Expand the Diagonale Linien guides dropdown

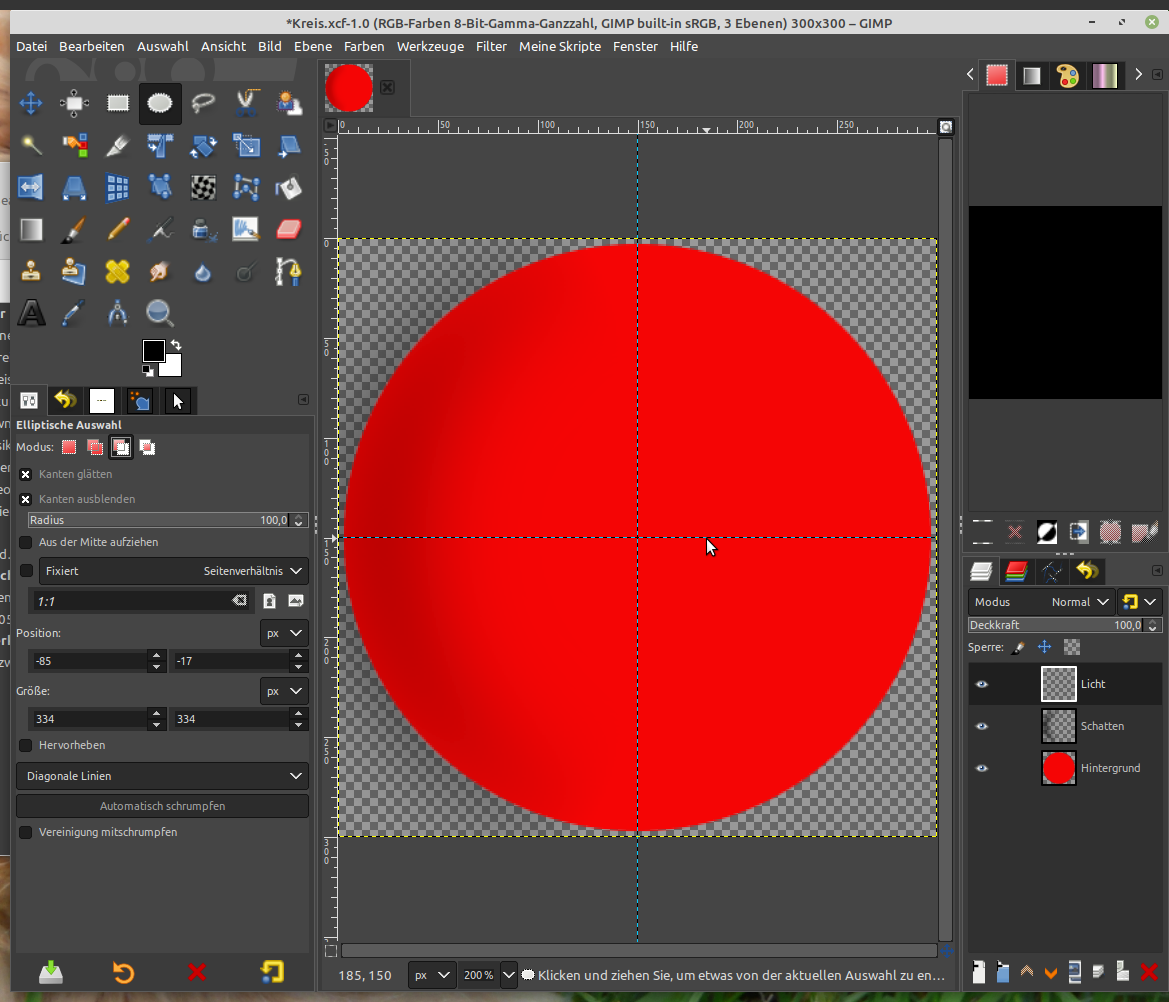click(x=162, y=776)
